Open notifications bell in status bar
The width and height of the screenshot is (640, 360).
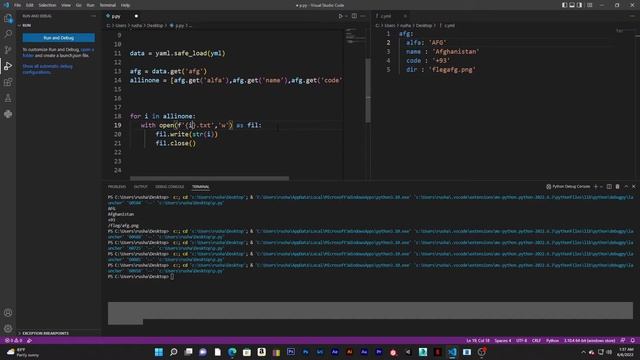pos(633,340)
